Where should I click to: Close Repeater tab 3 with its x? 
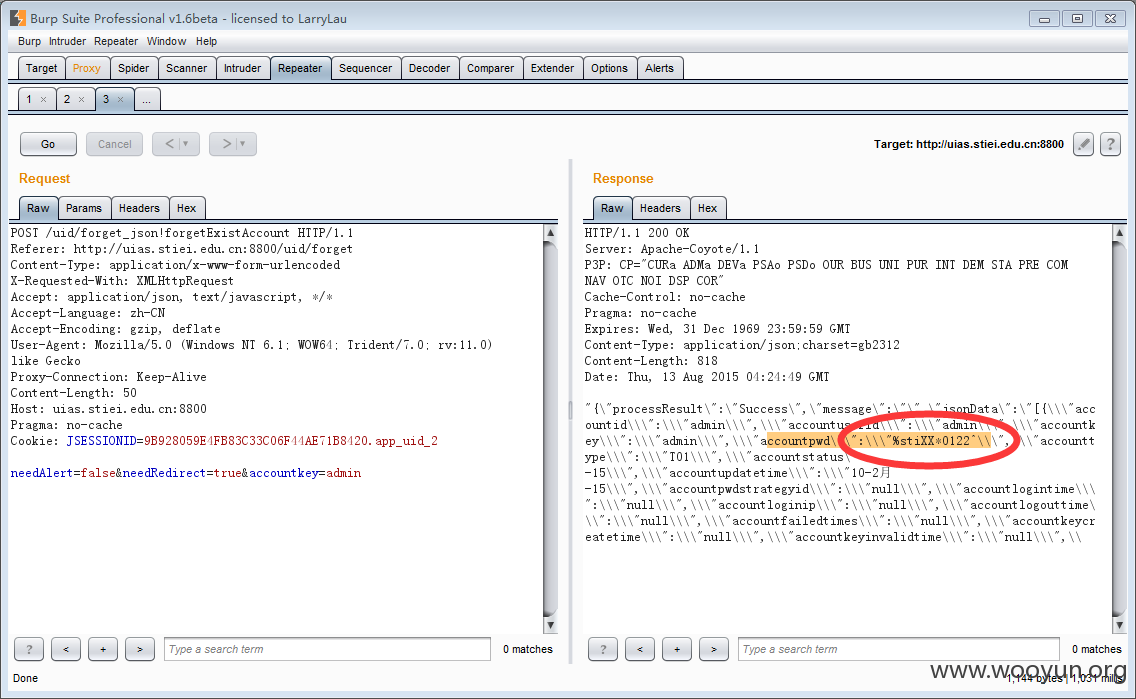(120, 99)
